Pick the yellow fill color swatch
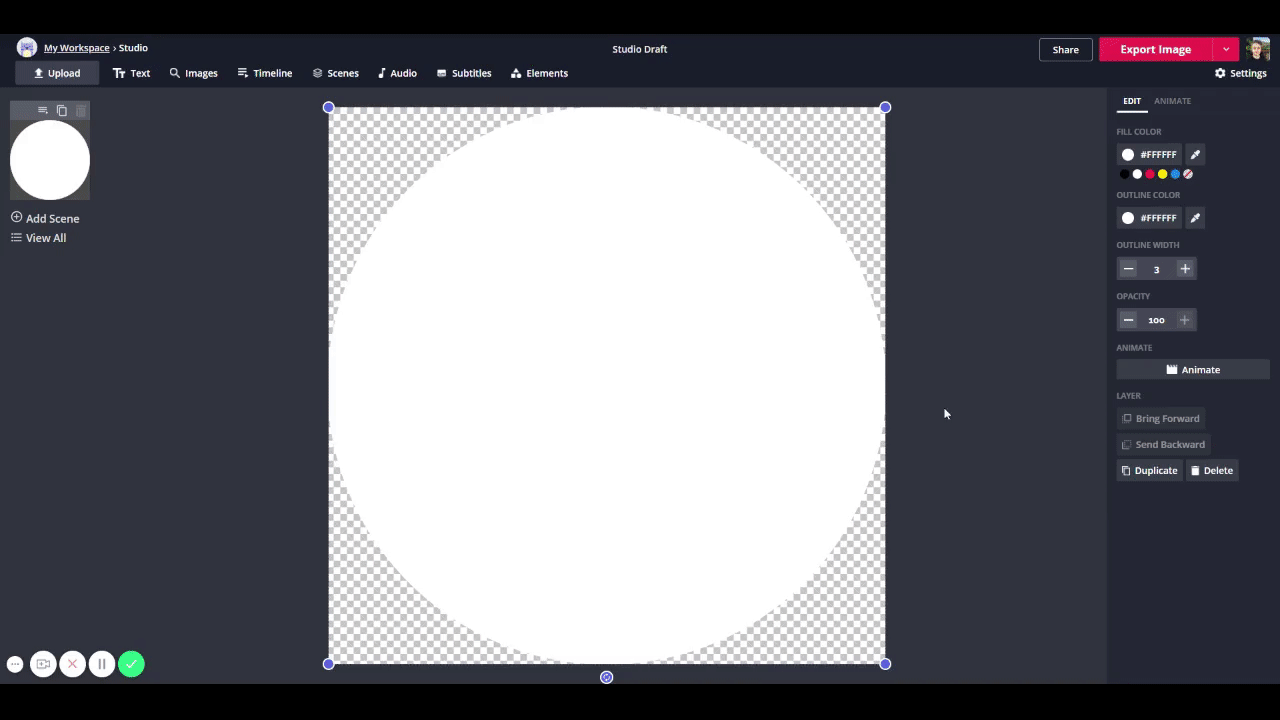The height and width of the screenshot is (720, 1280). pyautogui.click(x=1162, y=174)
